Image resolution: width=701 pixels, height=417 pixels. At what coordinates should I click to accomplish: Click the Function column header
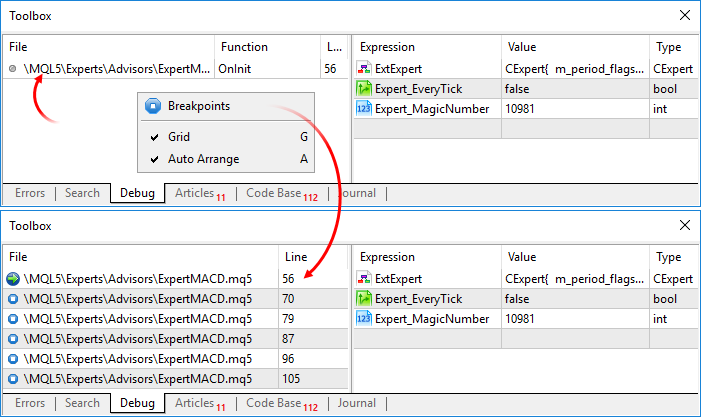coord(244,47)
